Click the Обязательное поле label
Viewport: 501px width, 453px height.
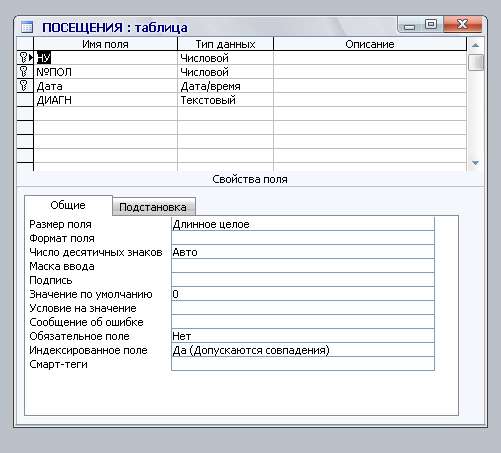[x=79, y=336]
